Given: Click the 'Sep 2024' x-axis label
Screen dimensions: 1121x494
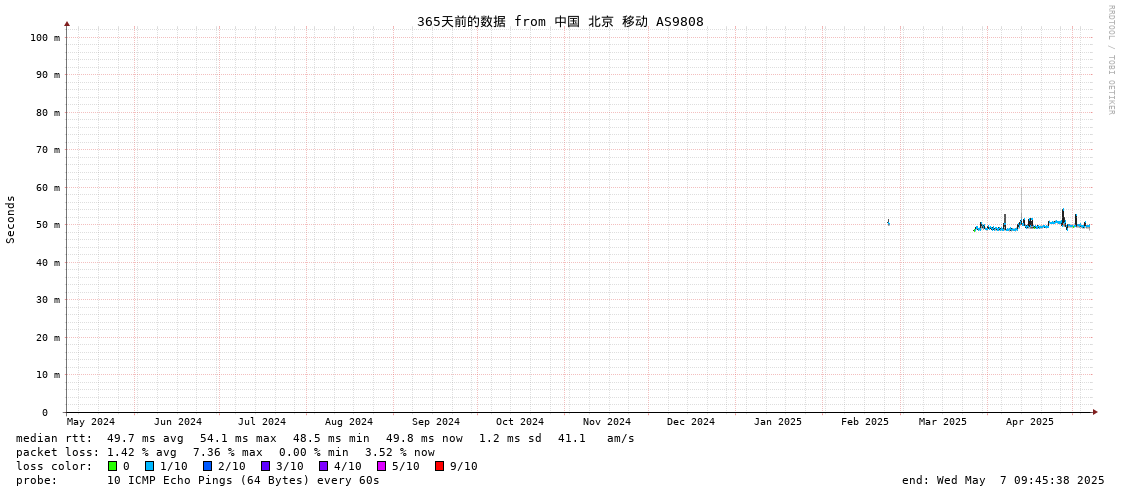Looking at the screenshot, I should point(436,422).
